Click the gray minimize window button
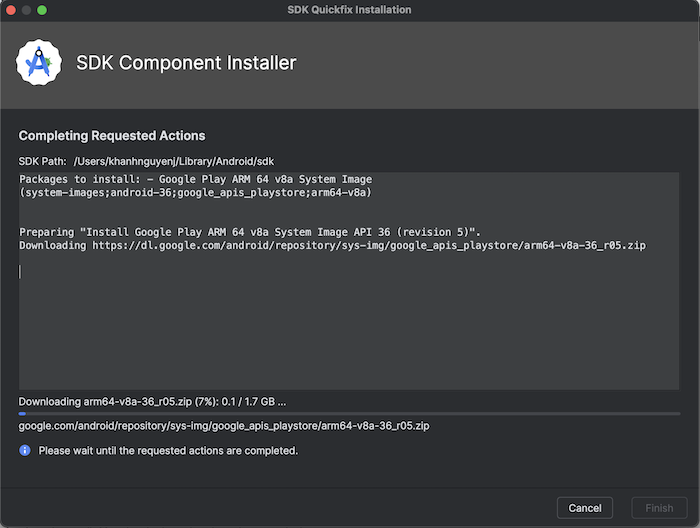The width and height of the screenshot is (700, 528). click(x=26, y=10)
